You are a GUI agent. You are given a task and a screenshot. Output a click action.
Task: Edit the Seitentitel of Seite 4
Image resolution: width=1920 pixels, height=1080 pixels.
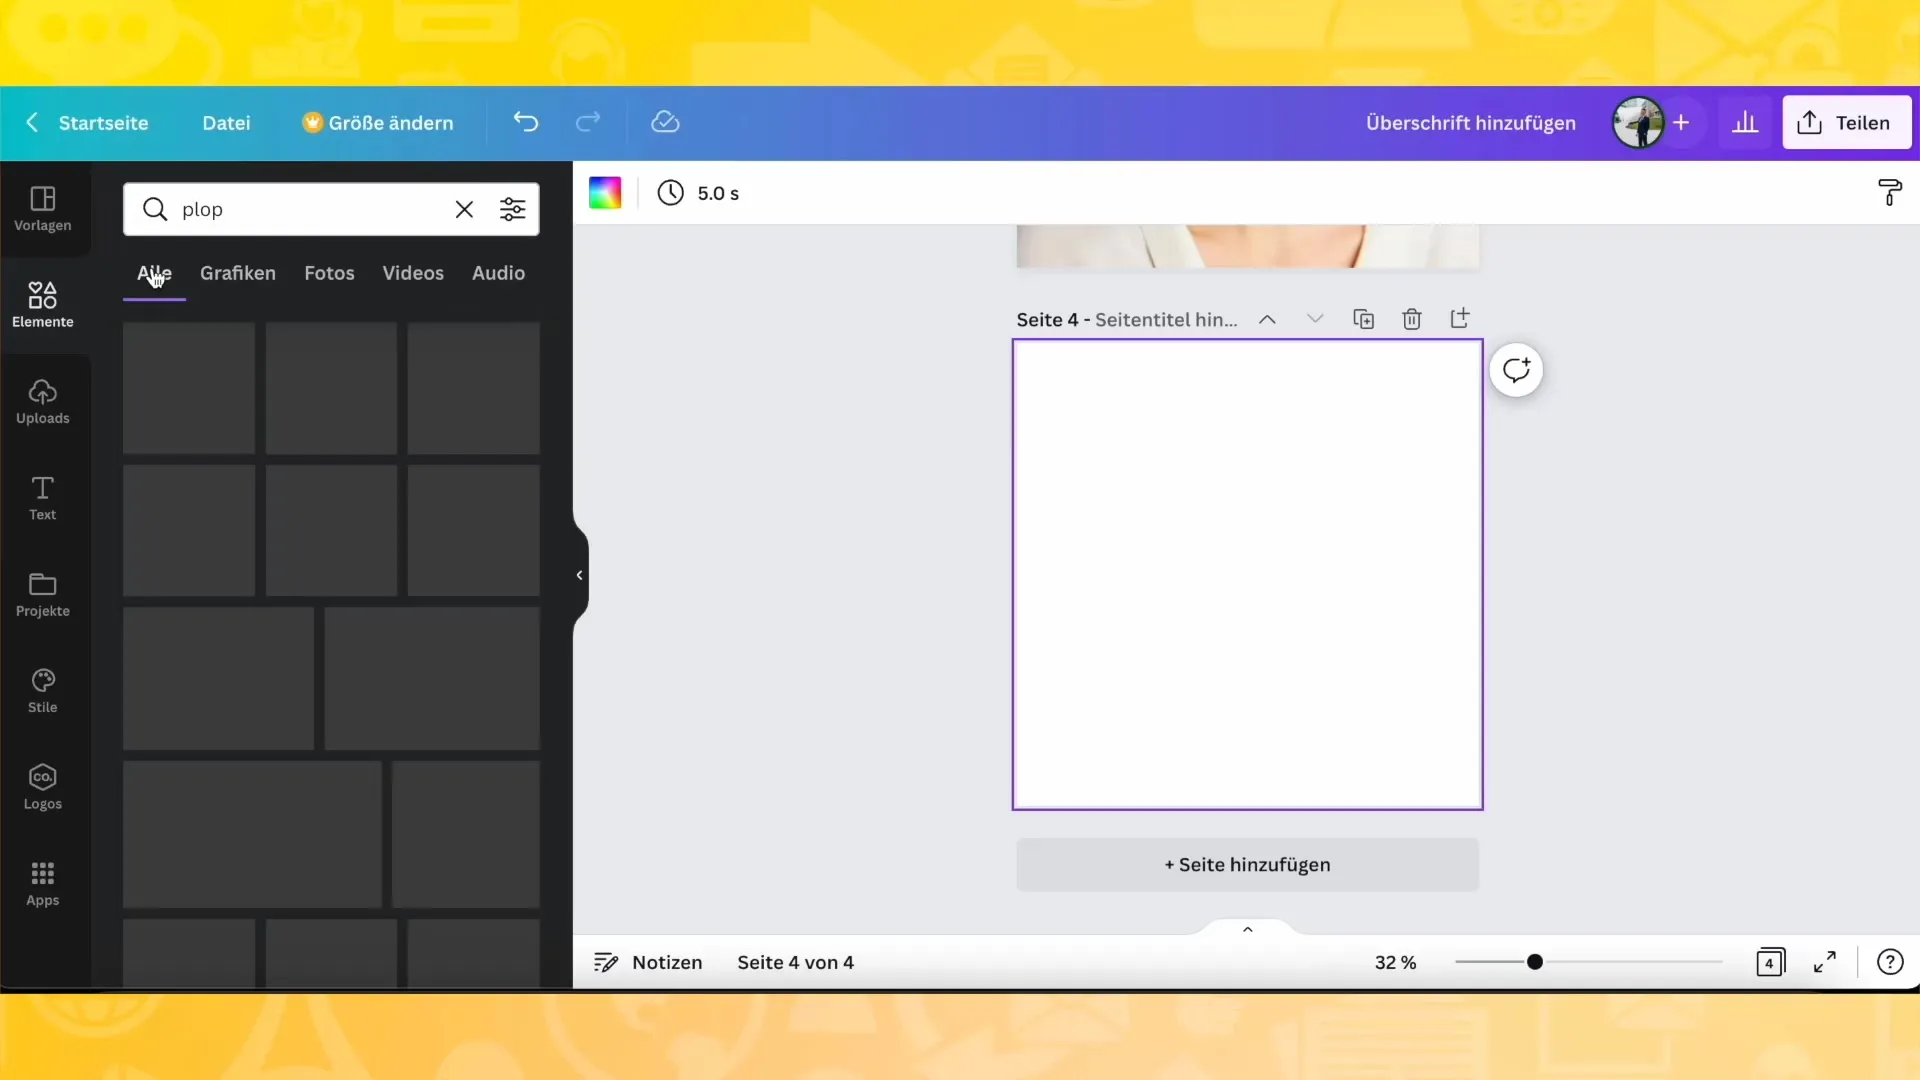click(x=1166, y=320)
